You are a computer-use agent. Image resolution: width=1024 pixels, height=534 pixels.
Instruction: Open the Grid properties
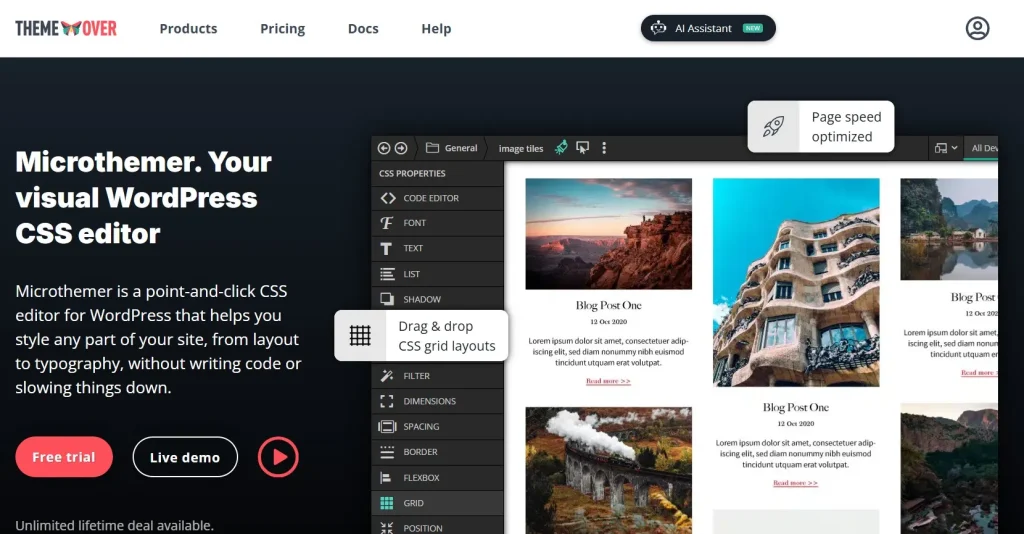438,503
